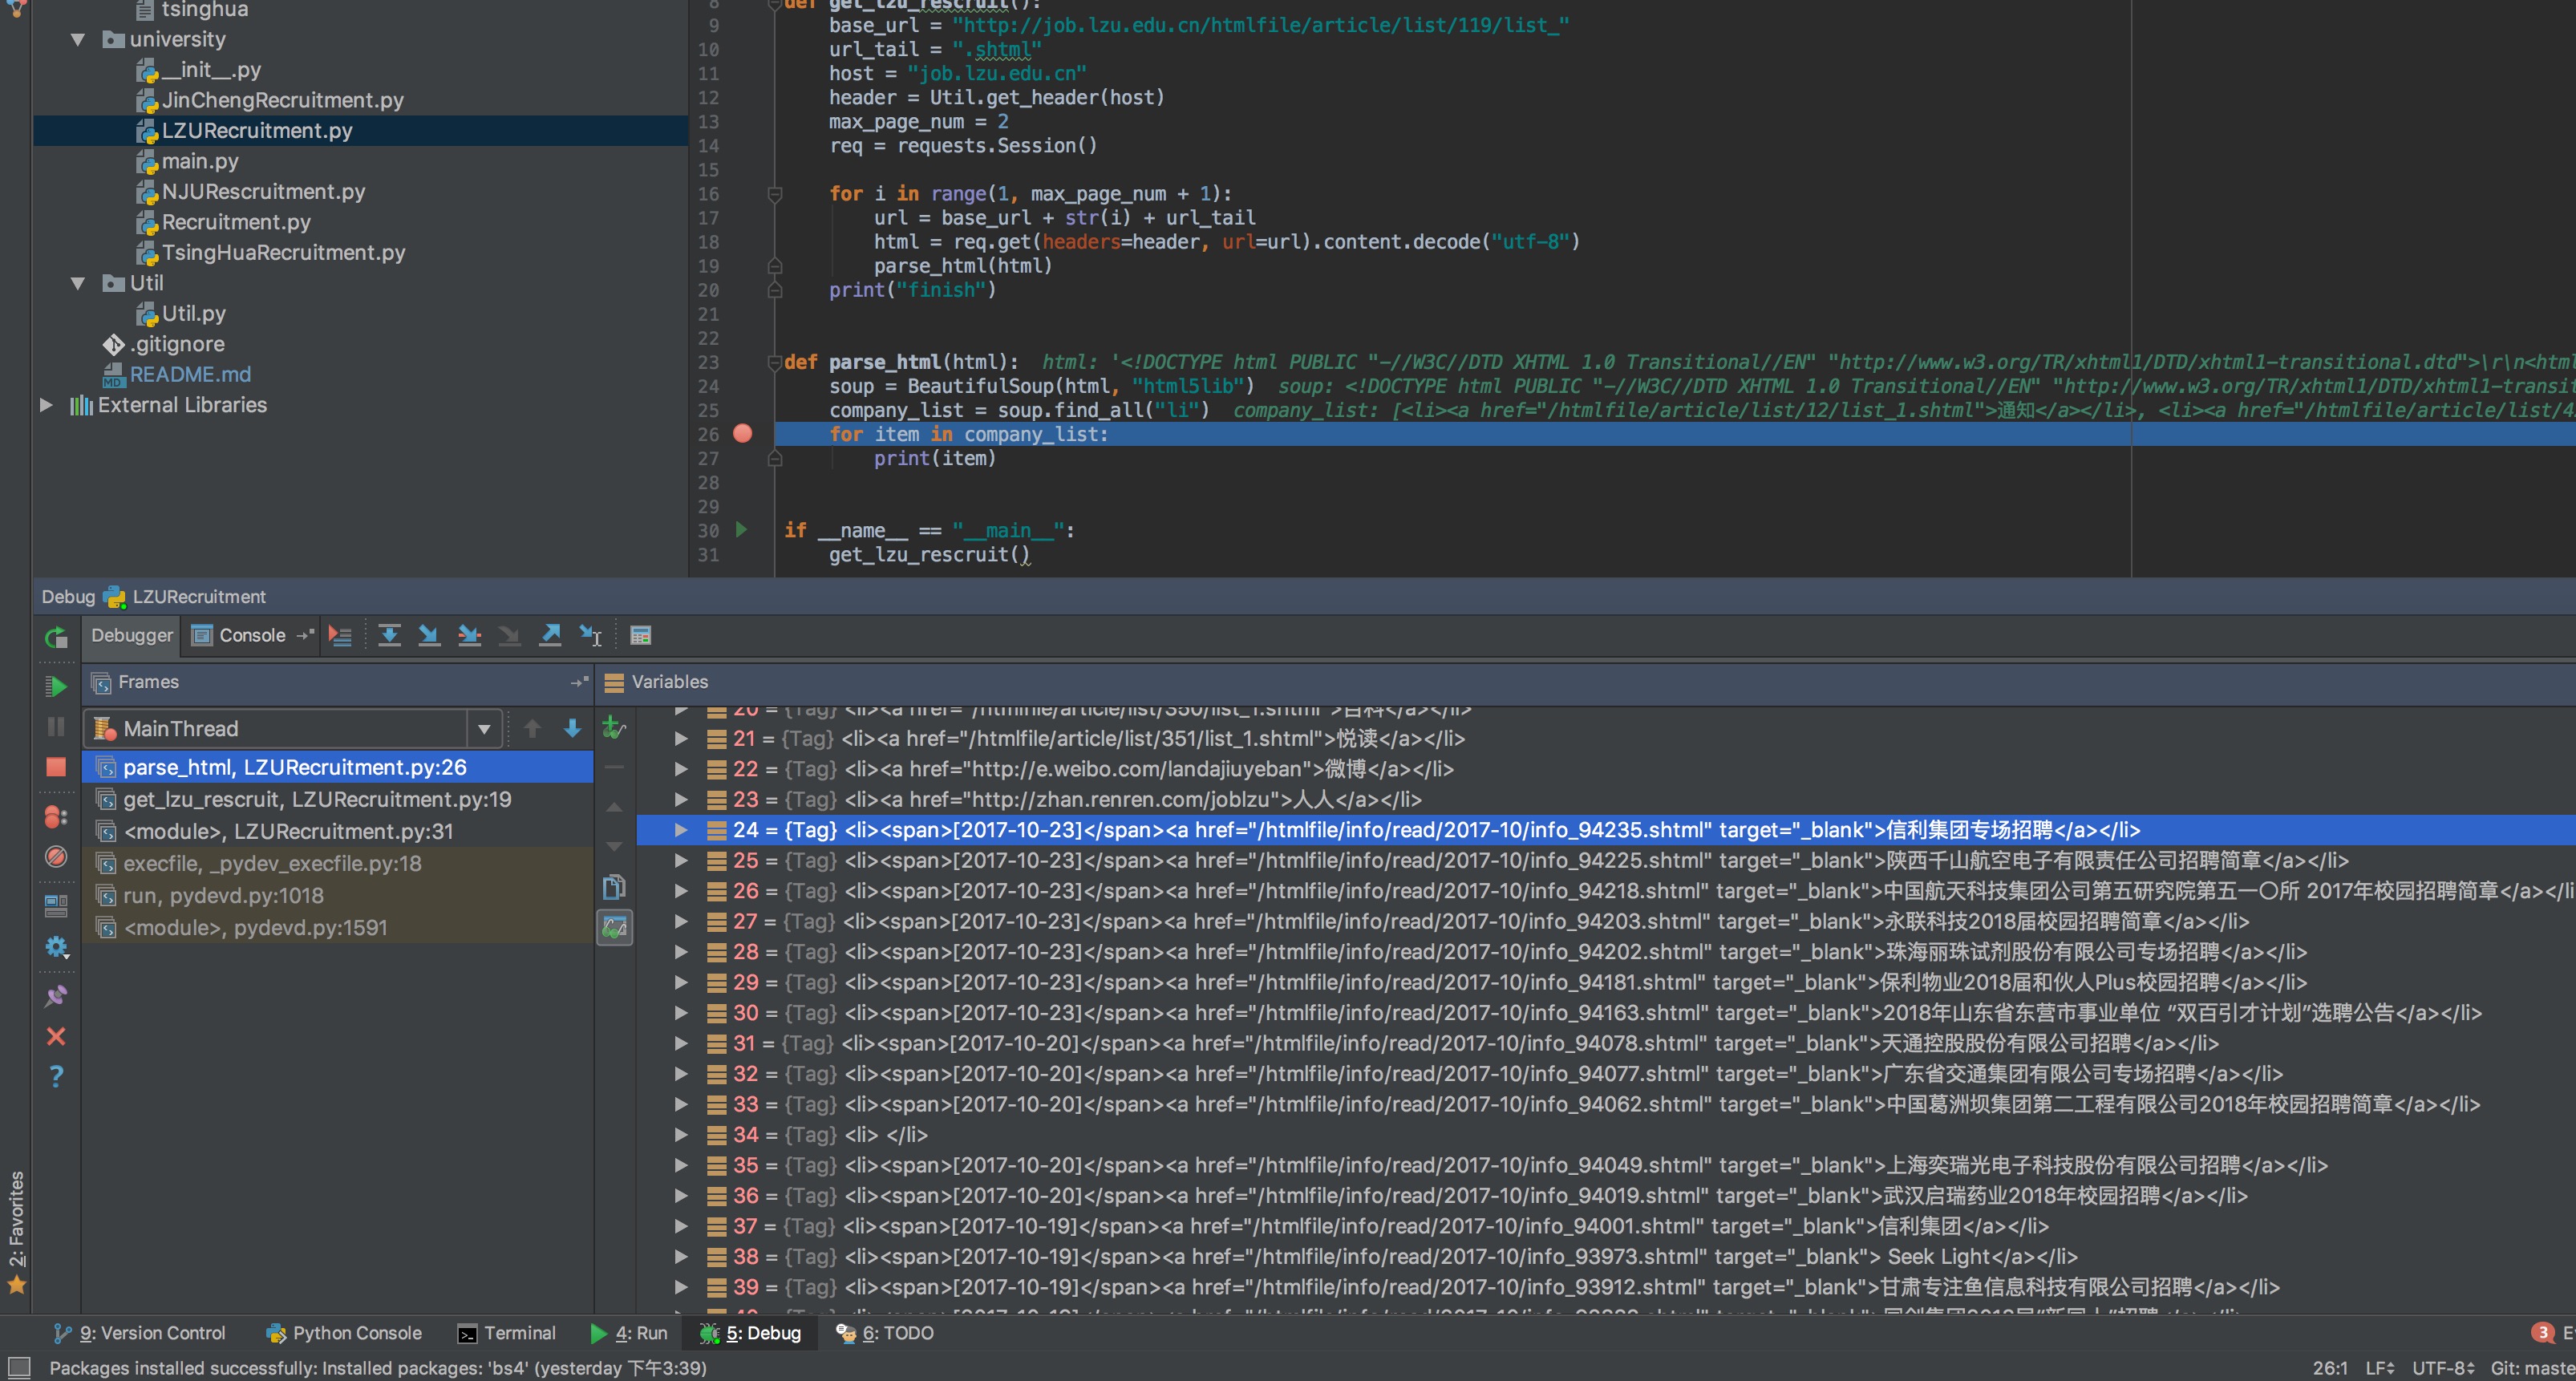Click Run to Cursor icon

[x=590, y=636]
